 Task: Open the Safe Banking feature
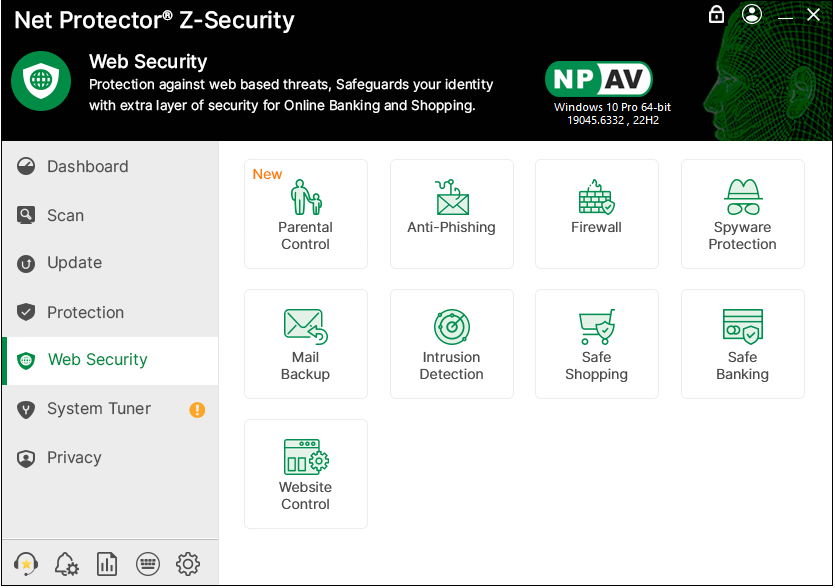click(x=742, y=344)
